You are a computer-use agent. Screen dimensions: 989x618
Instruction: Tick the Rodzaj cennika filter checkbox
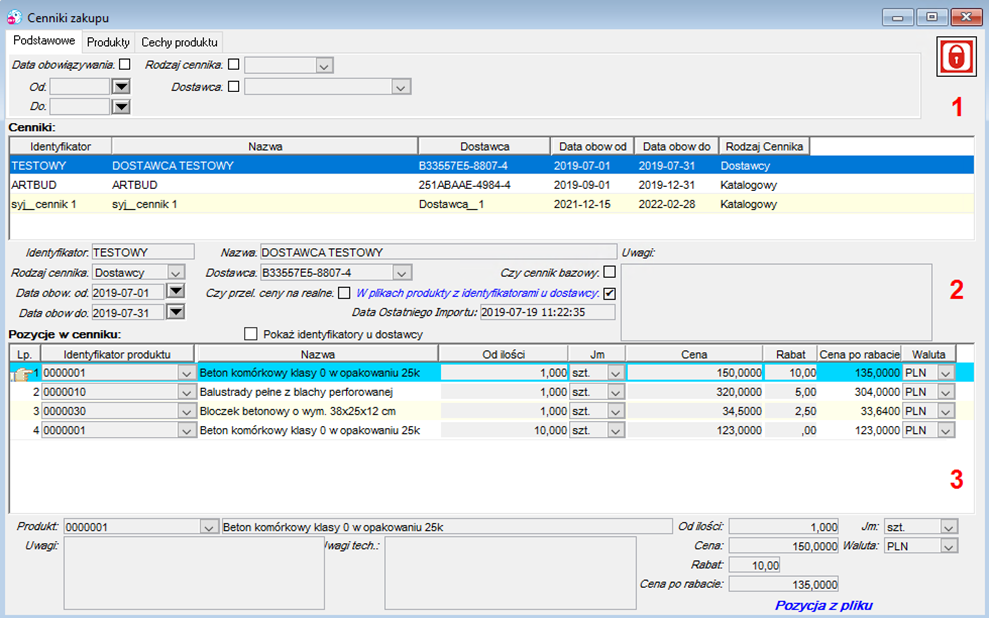233,64
